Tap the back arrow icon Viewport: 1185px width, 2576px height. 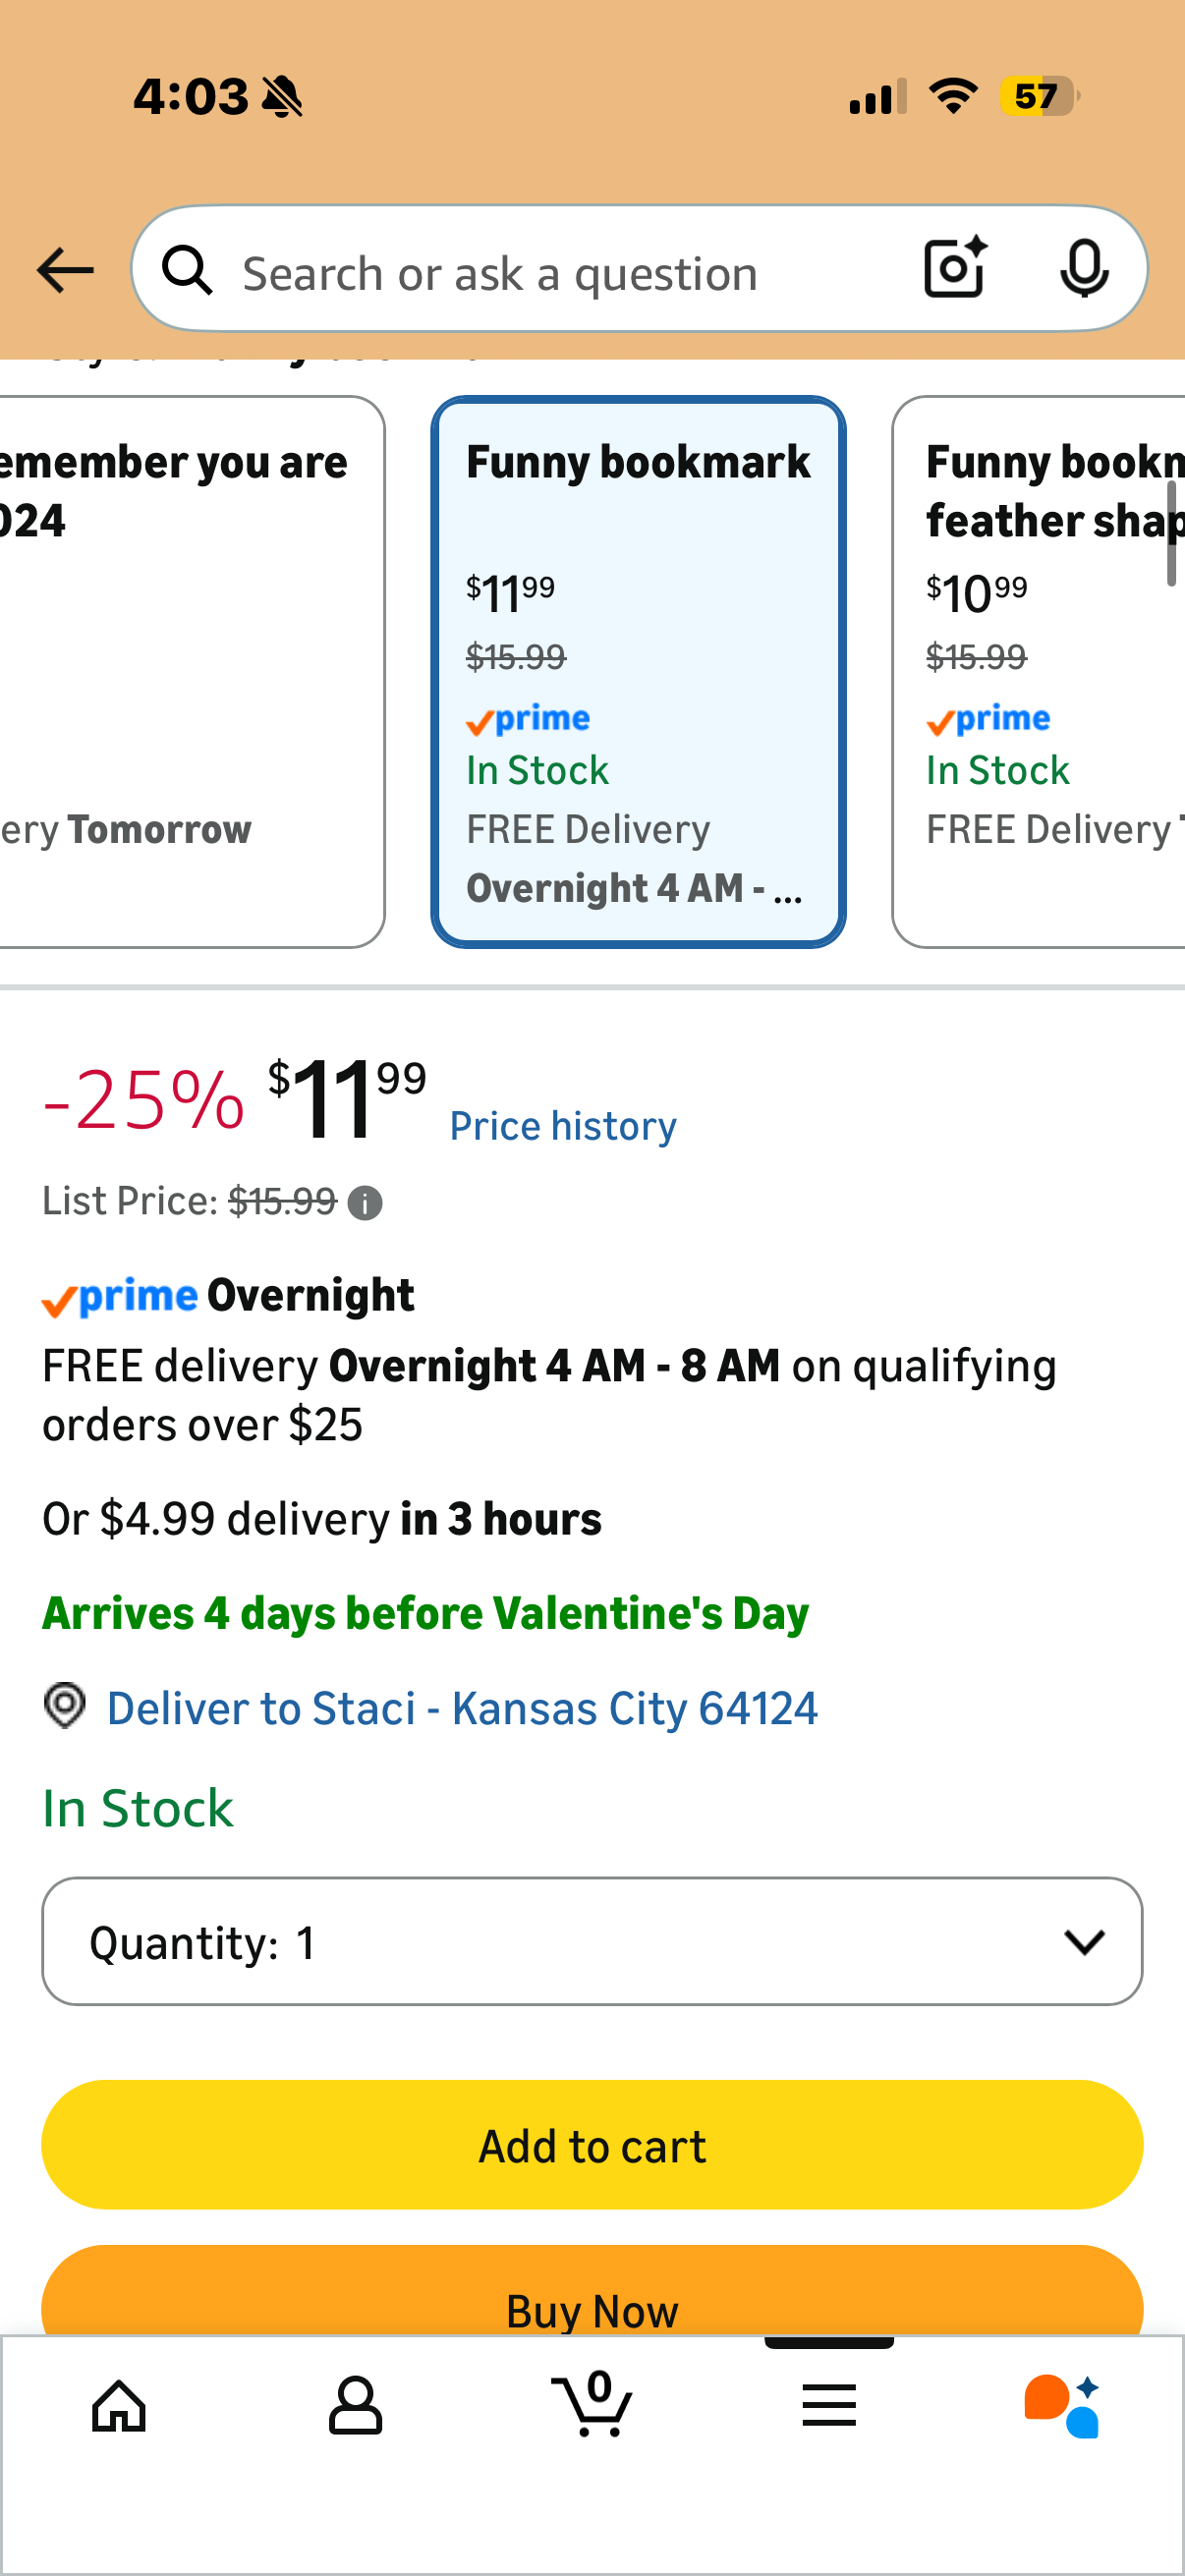point(64,269)
